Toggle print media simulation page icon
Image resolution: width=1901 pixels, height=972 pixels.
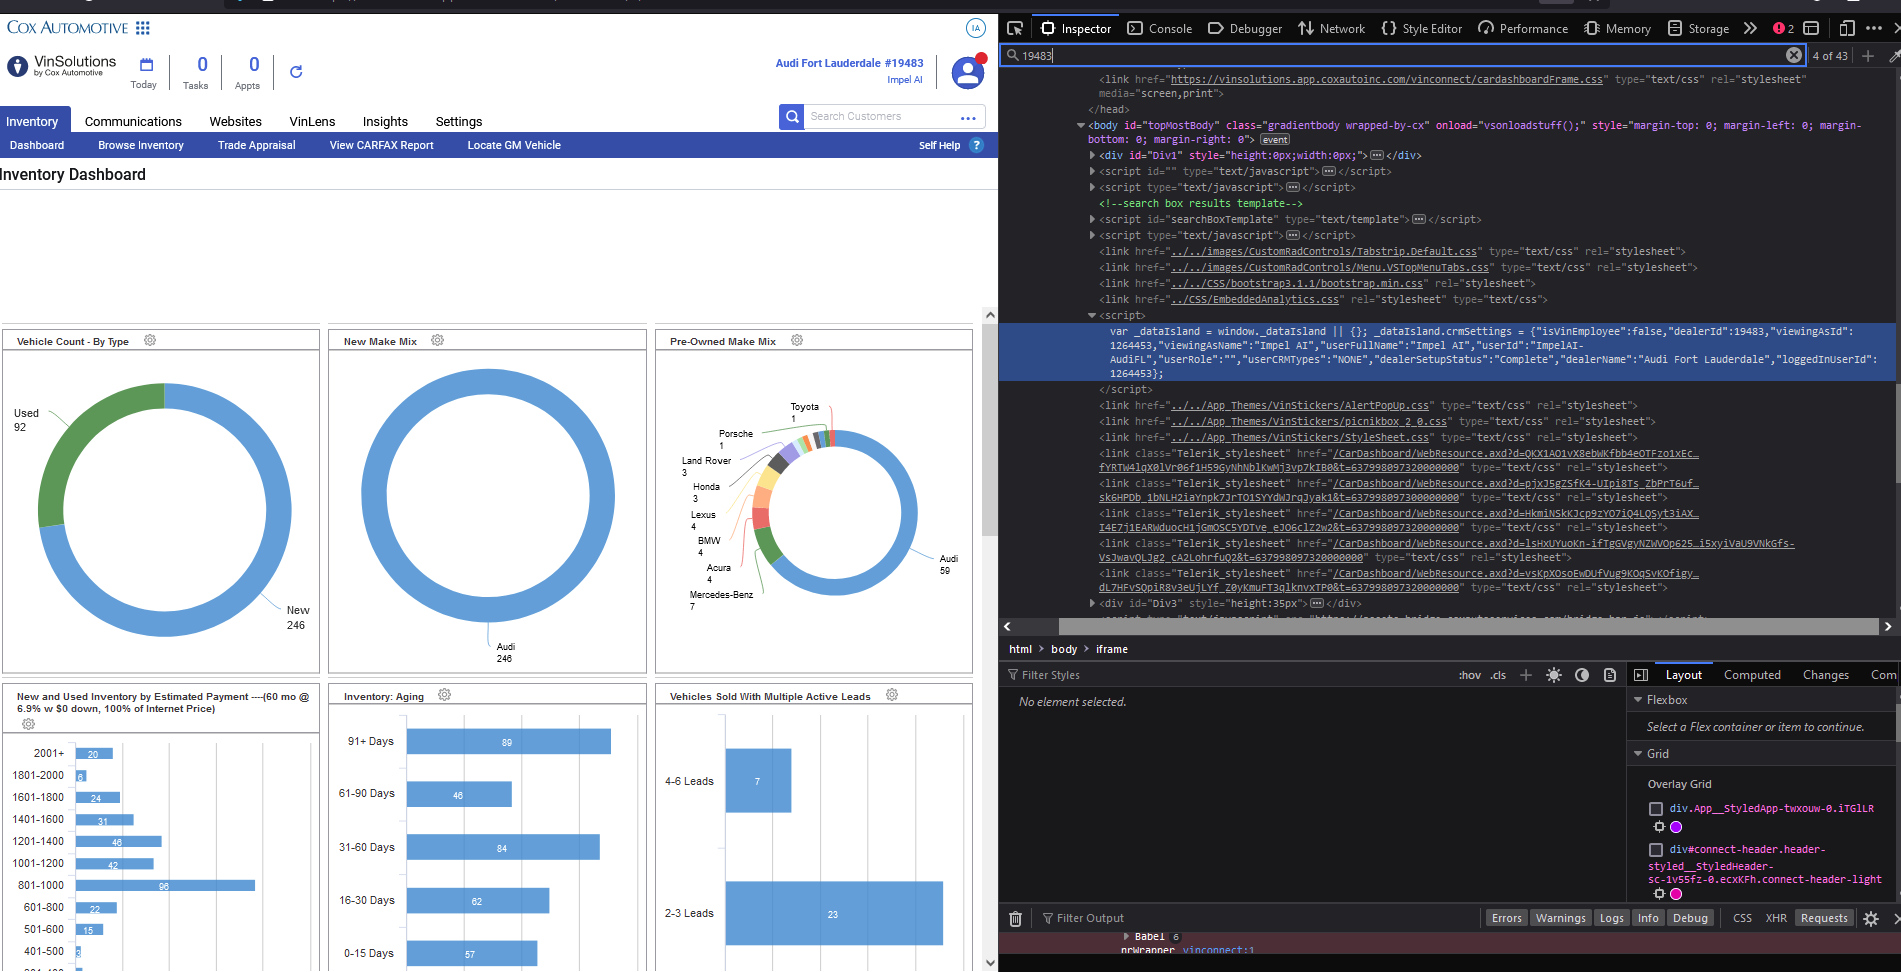tap(1610, 675)
